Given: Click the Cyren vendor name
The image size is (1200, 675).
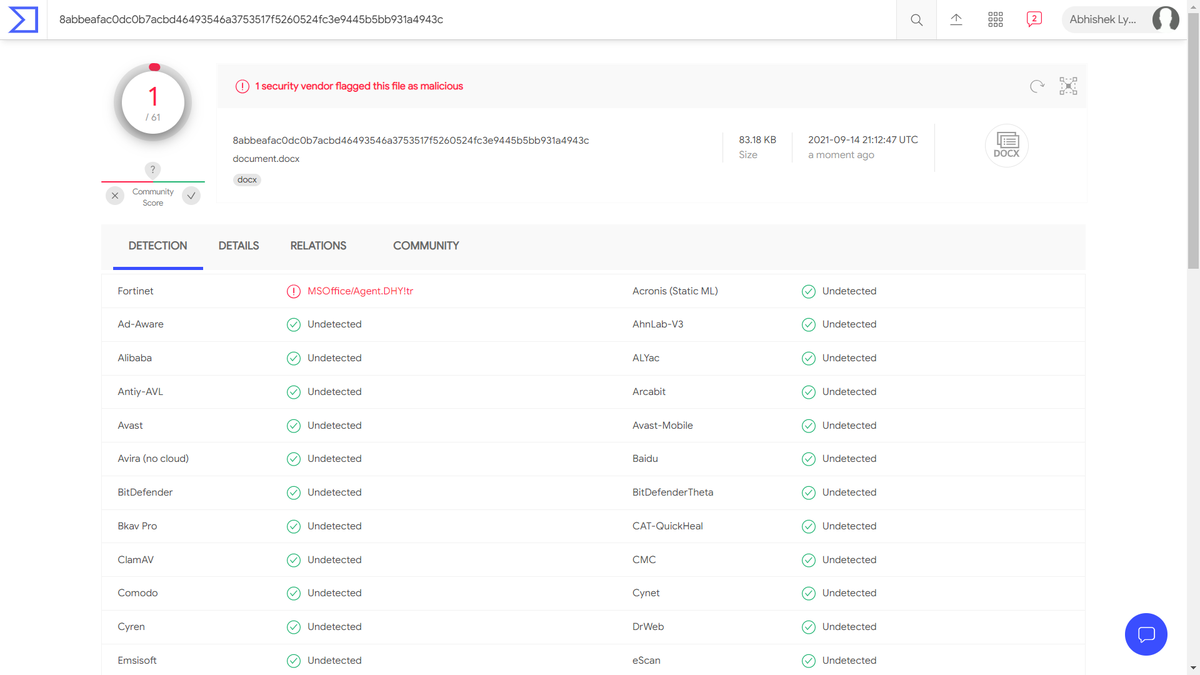Looking at the screenshot, I should (x=131, y=627).
